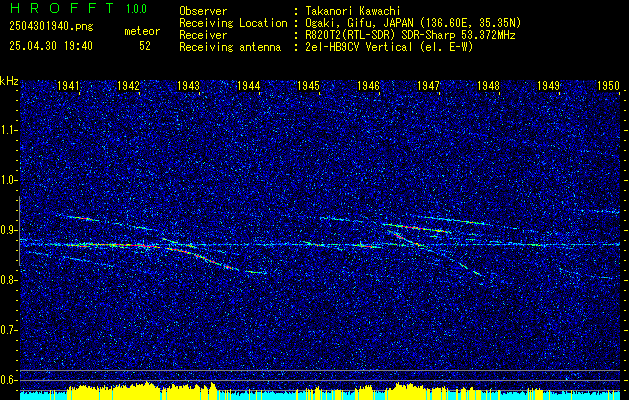Click the 0.8 frequency axis label

coord(9,280)
